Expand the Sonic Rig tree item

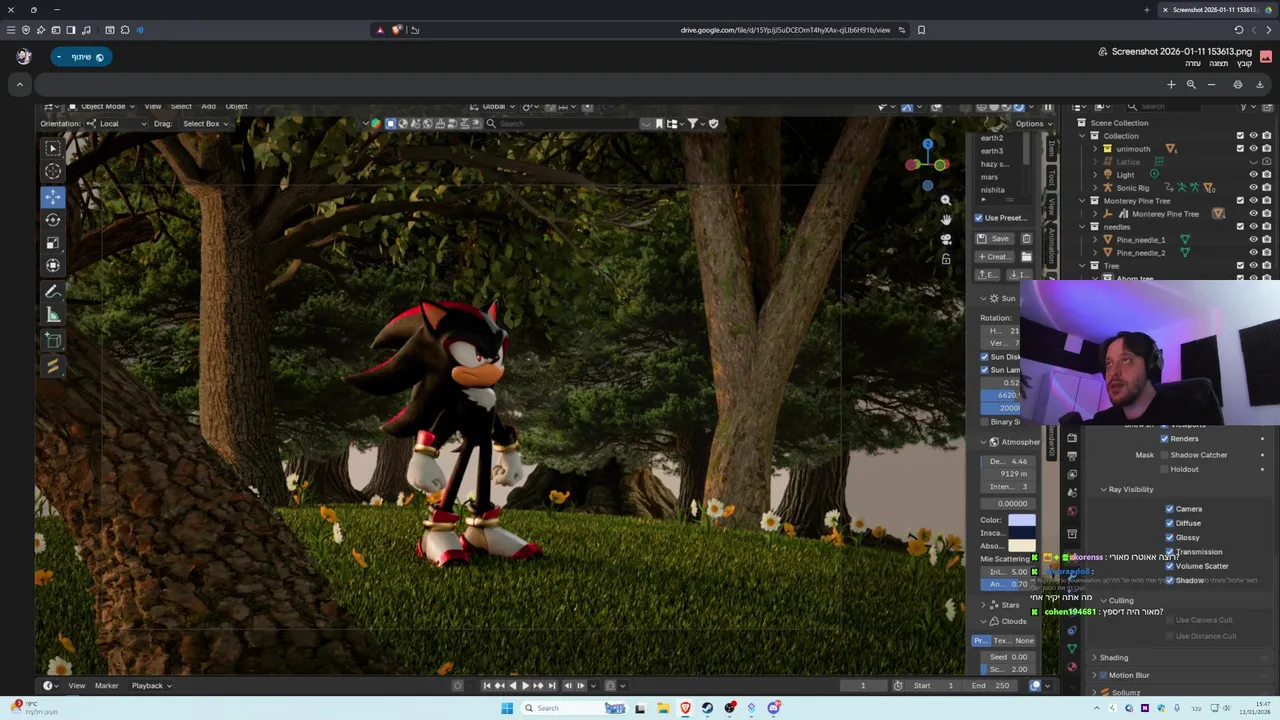point(1095,187)
